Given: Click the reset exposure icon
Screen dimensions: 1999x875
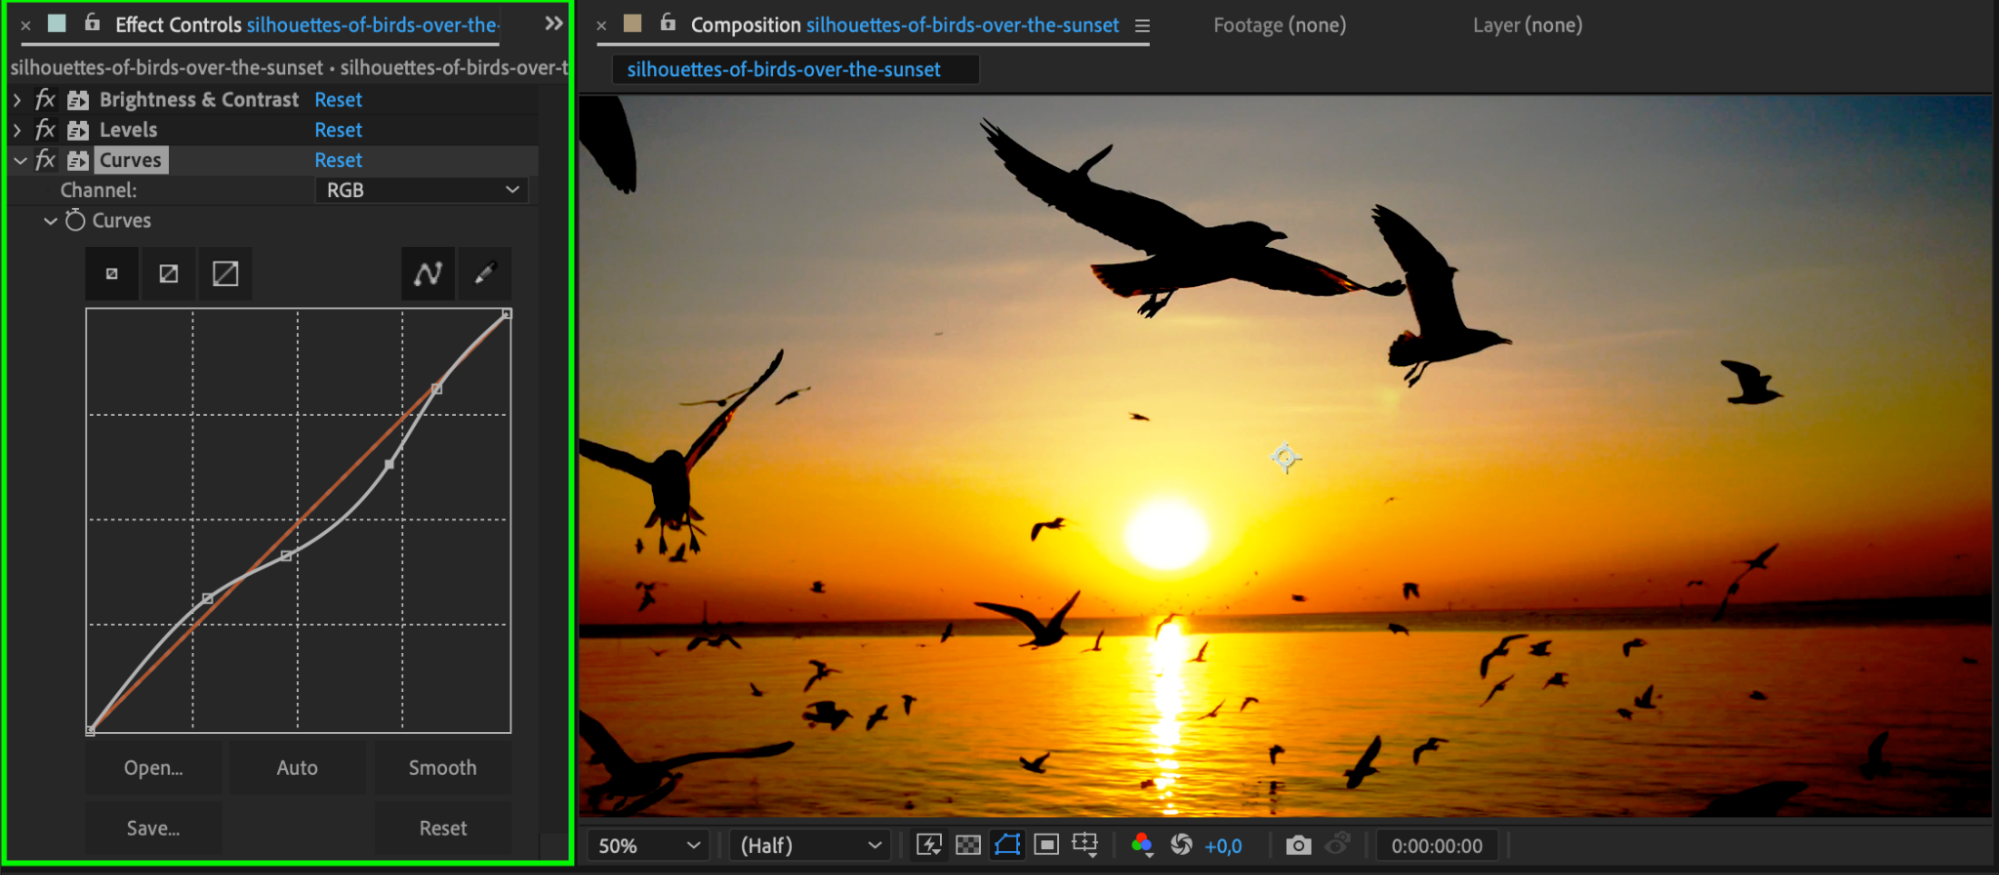Looking at the screenshot, I should [x=1181, y=845].
